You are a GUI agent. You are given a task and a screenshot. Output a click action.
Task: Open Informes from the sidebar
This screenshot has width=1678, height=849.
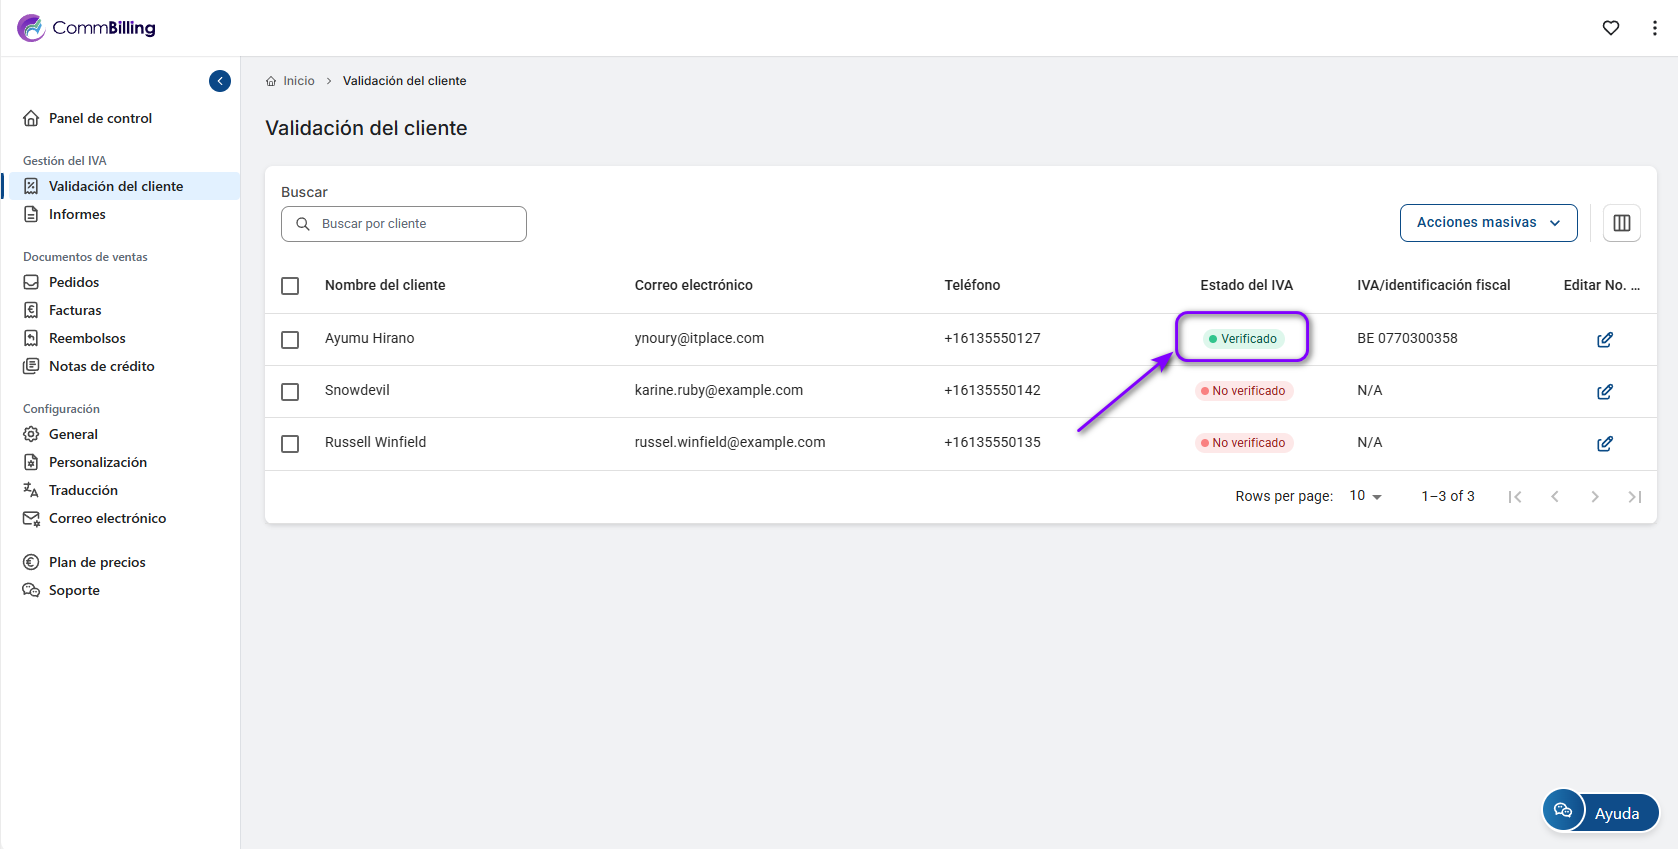tap(77, 214)
